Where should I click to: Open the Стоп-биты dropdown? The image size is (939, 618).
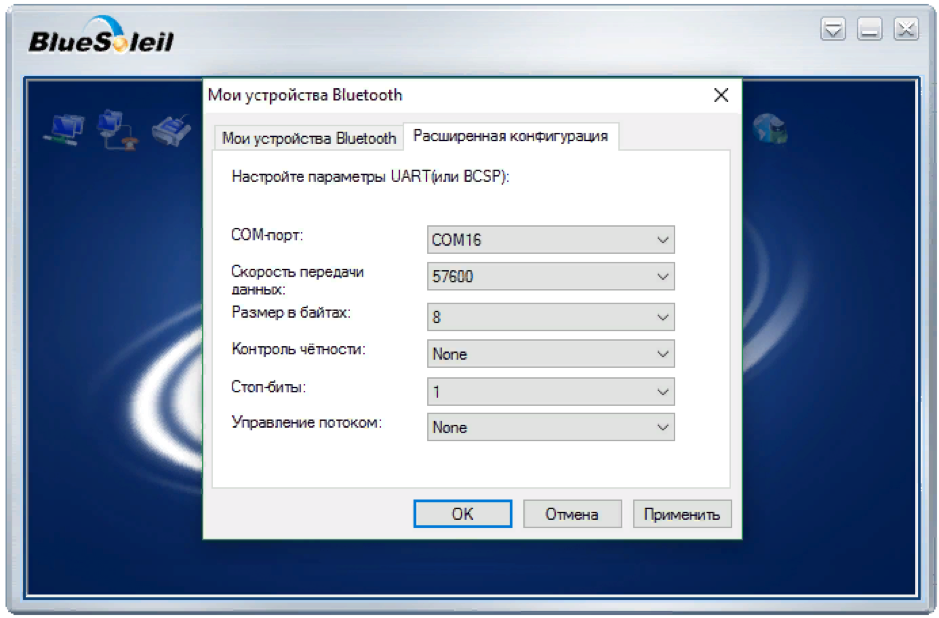pos(551,392)
